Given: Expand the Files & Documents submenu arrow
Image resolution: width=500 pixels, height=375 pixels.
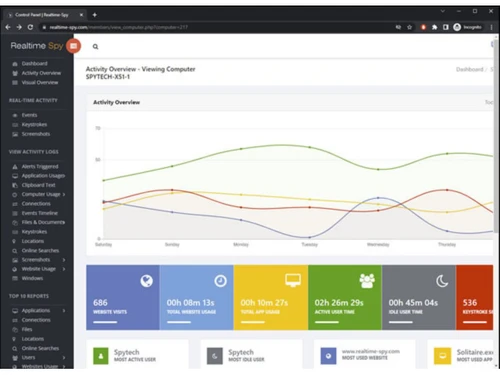Looking at the screenshot, I should [64, 222].
